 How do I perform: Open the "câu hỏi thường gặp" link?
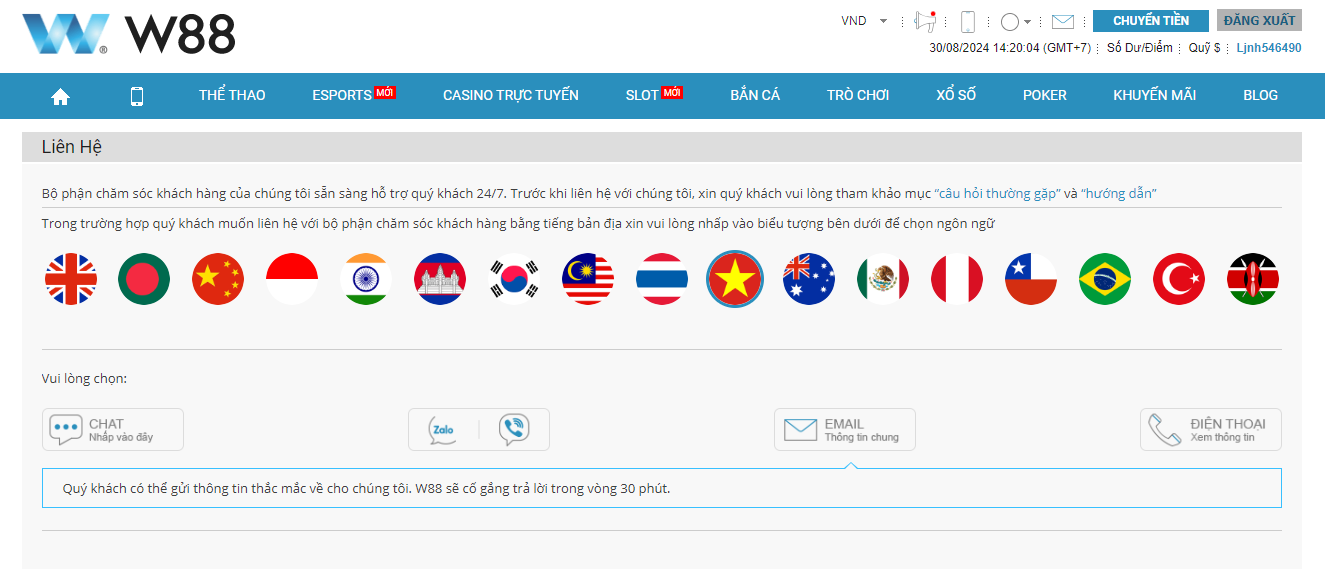coord(997,194)
